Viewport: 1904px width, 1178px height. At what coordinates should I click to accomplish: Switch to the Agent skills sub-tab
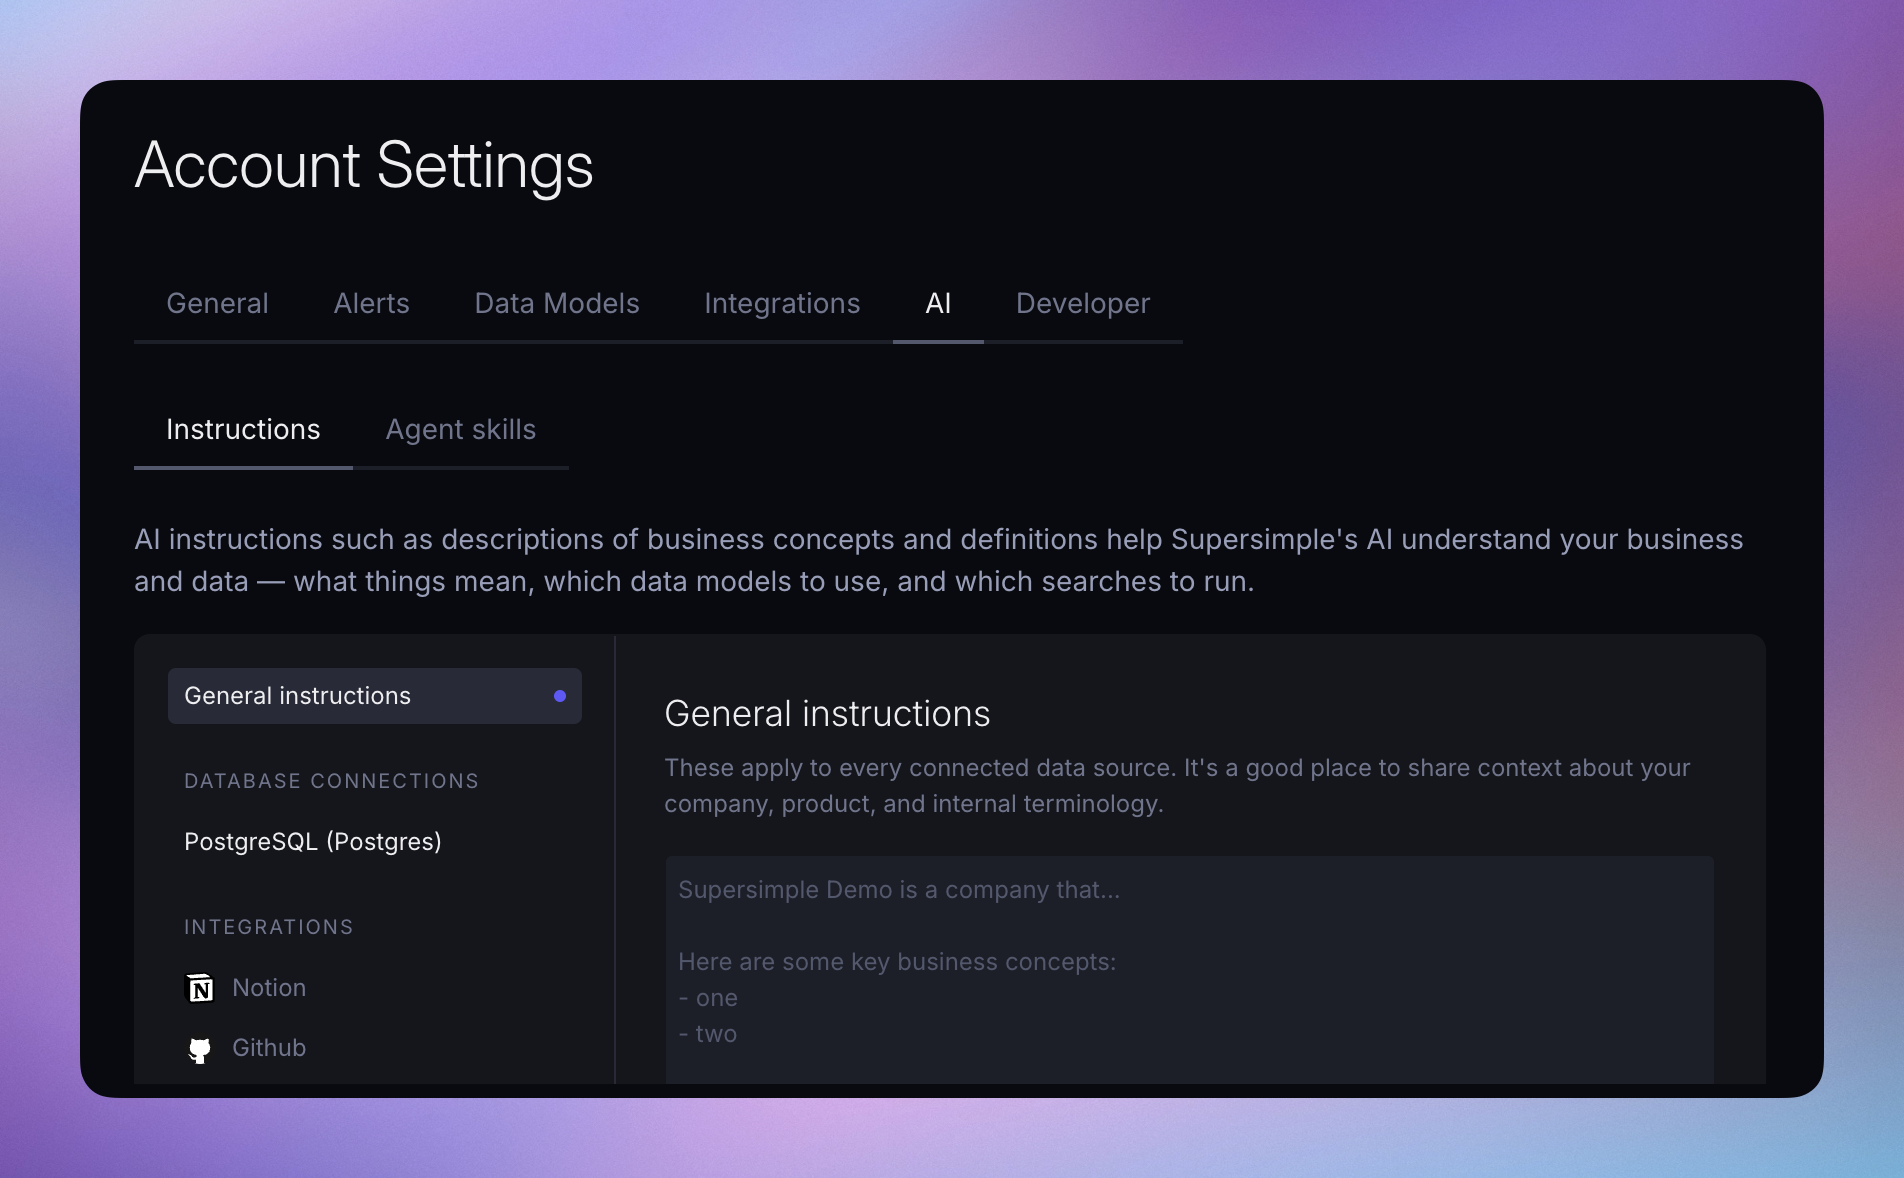[461, 429]
